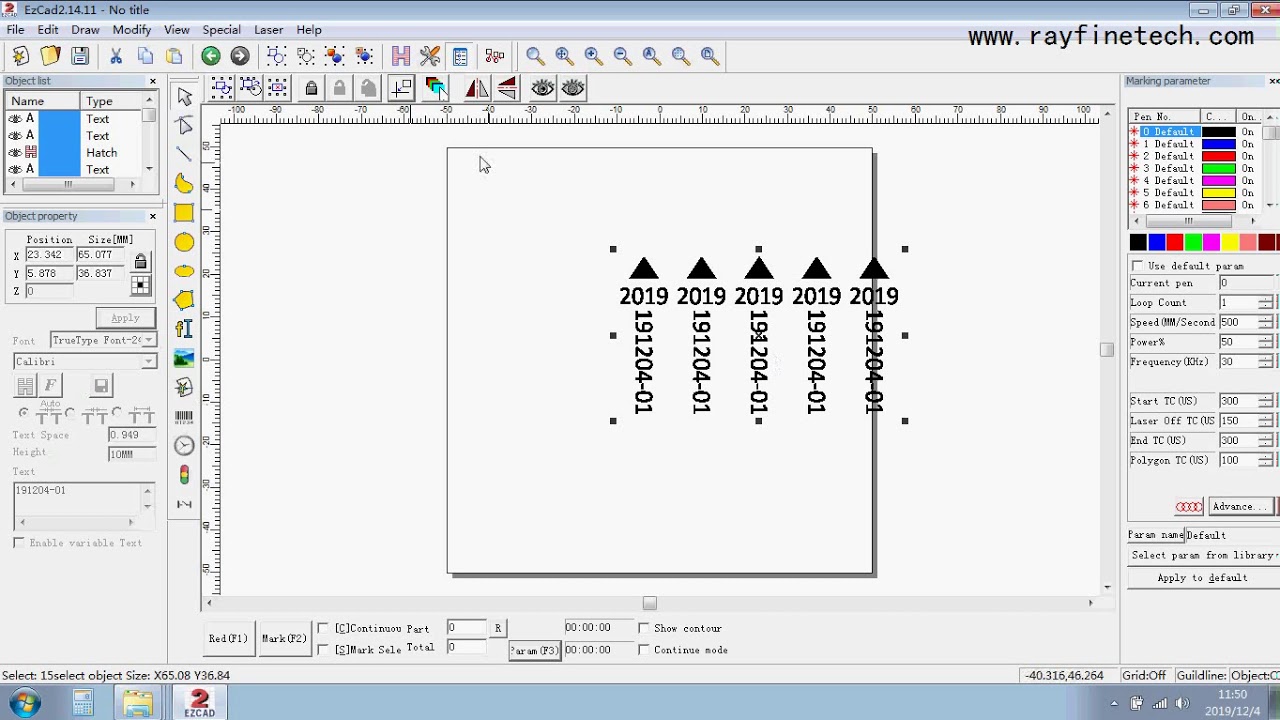The width and height of the screenshot is (1280, 720).
Task: Click the Apply to default button
Action: (x=1202, y=578)
